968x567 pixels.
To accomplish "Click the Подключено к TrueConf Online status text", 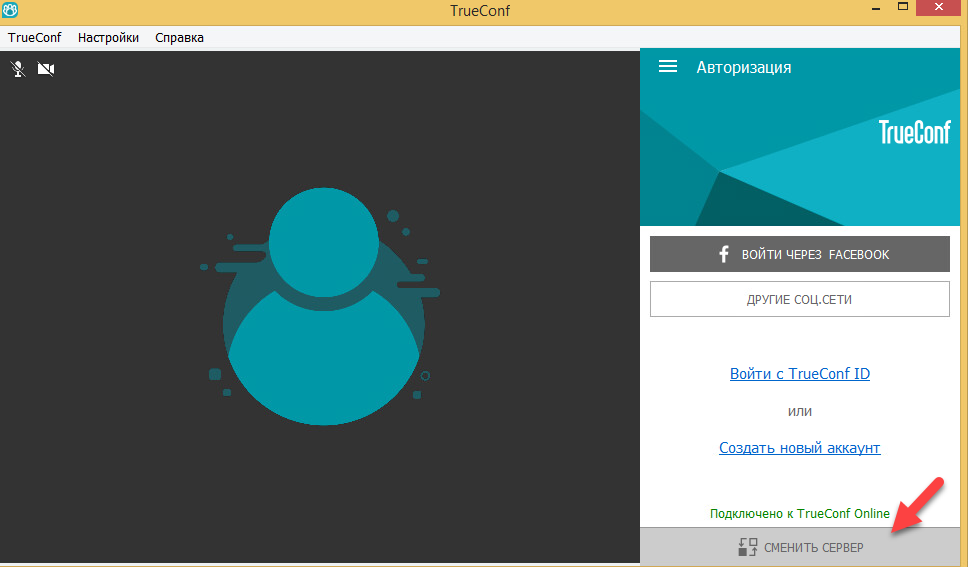I will click(x=799, y=513).
